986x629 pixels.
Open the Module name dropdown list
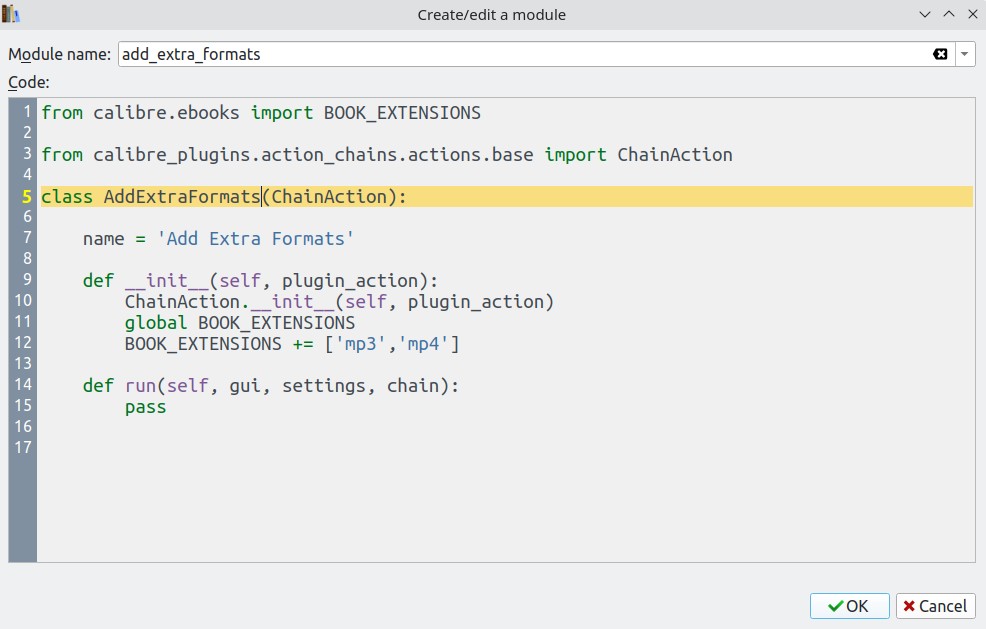click(965, 54)
